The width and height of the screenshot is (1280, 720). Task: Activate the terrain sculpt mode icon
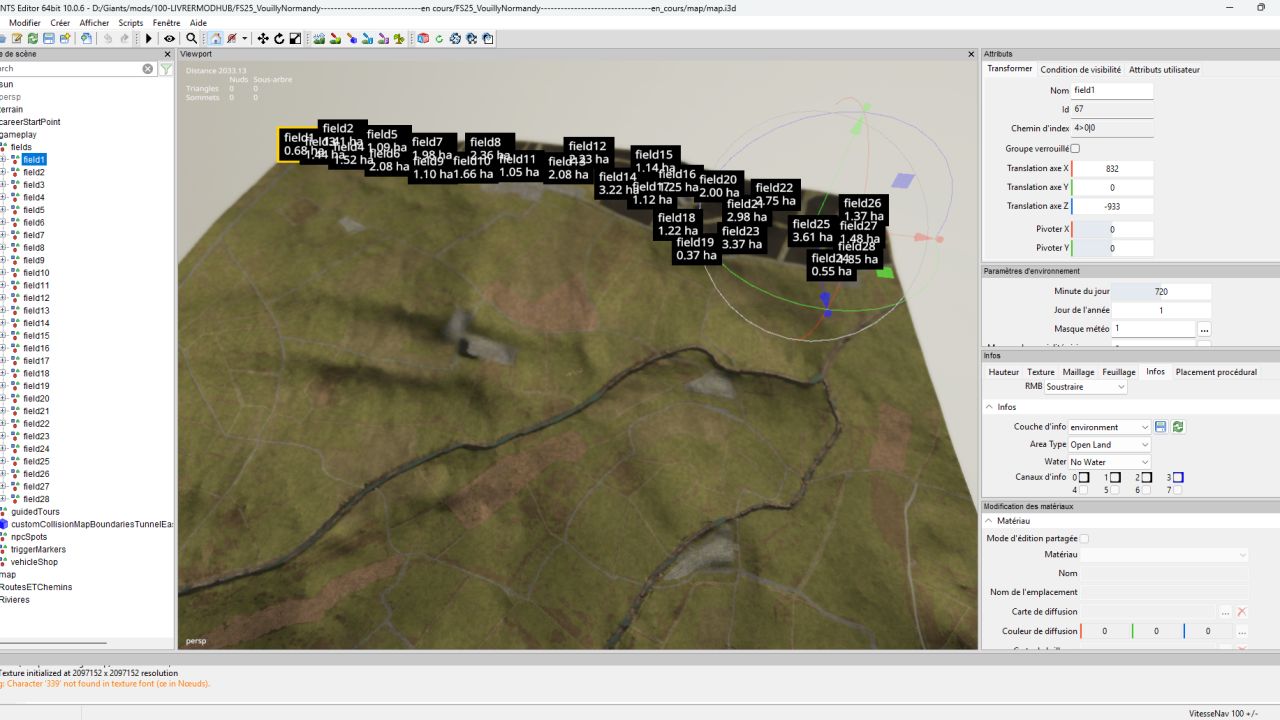(x=319, y=39)
